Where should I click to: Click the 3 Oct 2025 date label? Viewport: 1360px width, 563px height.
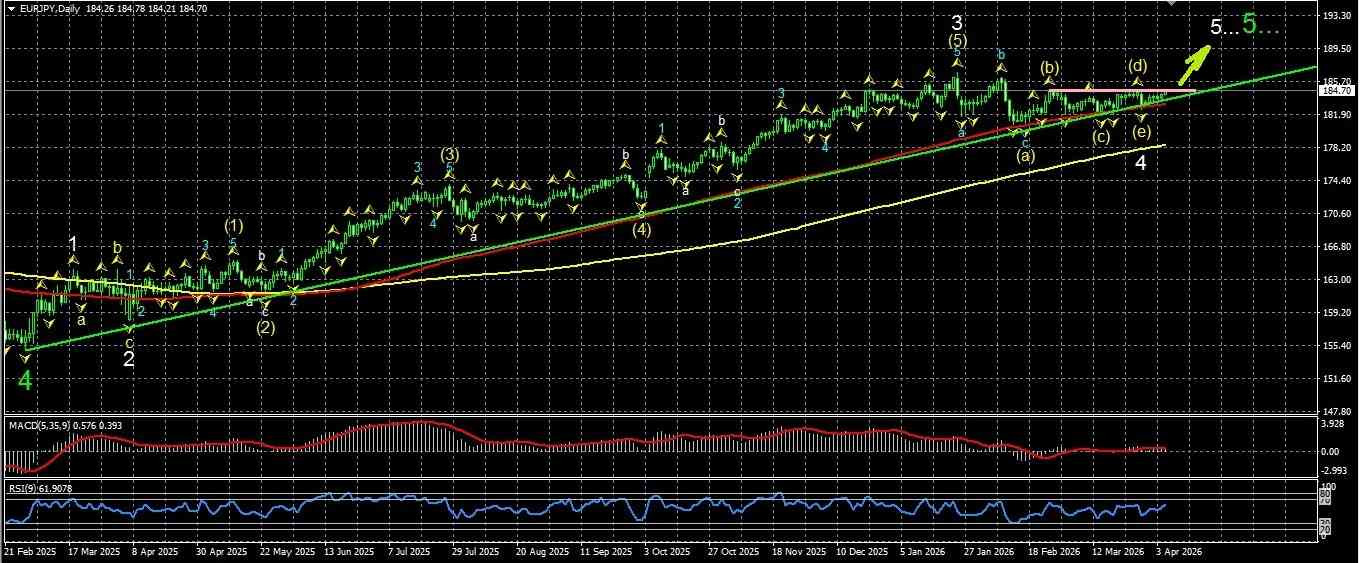666,551
